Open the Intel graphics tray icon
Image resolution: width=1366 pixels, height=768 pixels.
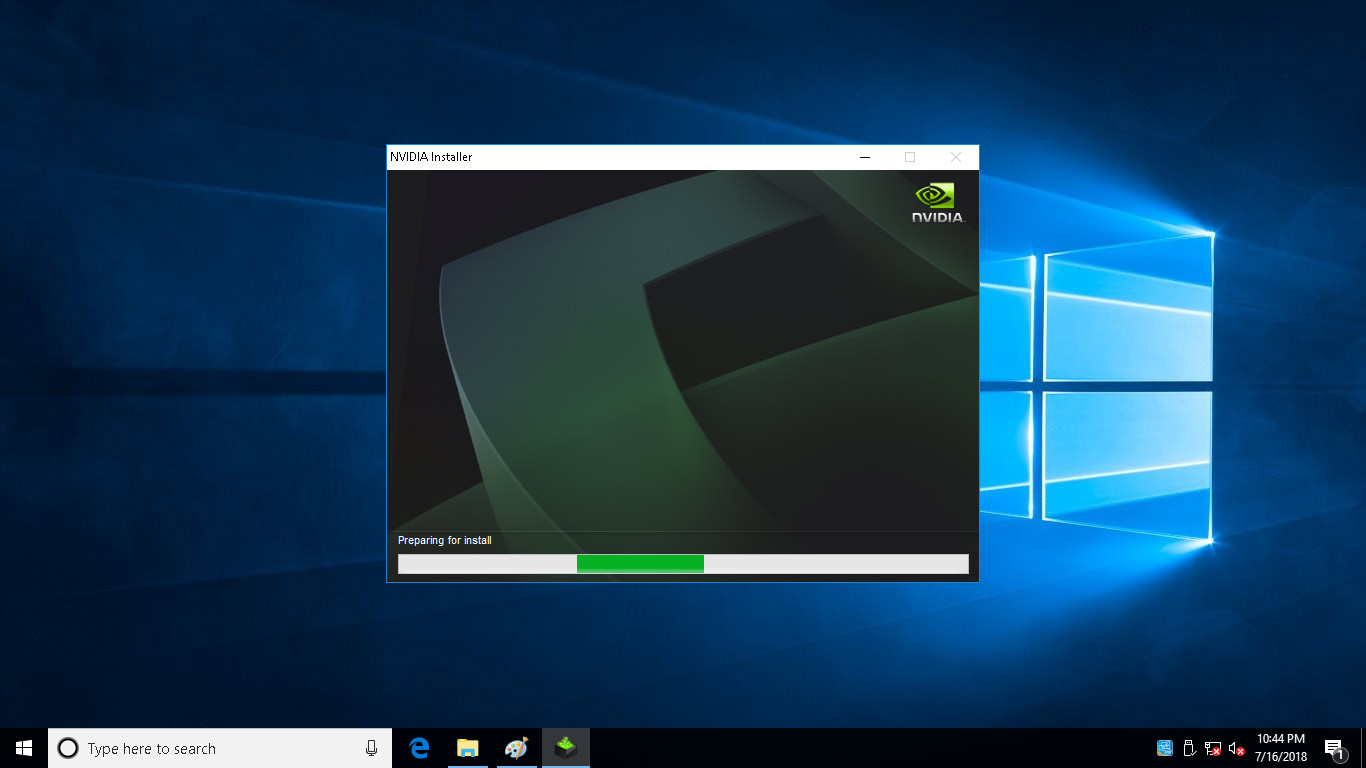[x=1165, y=748]
